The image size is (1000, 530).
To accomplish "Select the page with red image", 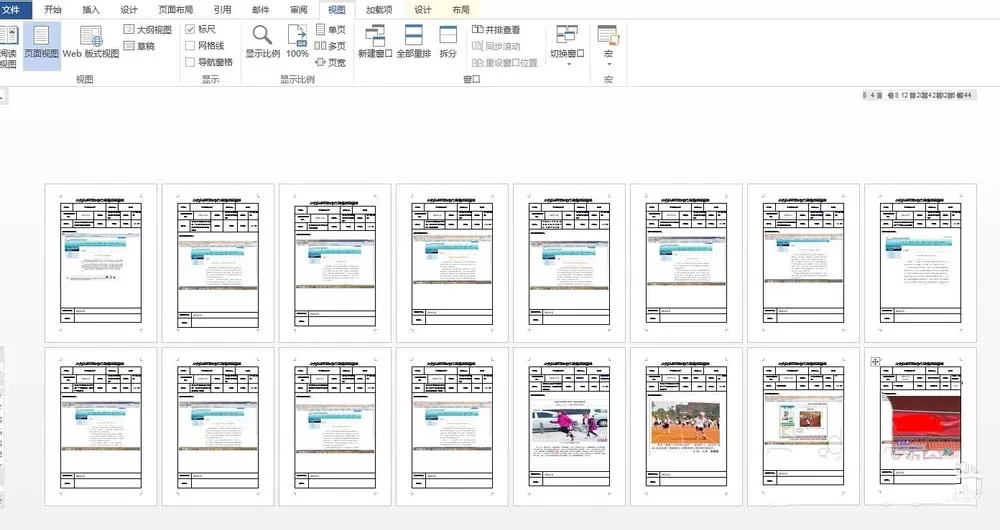I will [x=920, y=427].
